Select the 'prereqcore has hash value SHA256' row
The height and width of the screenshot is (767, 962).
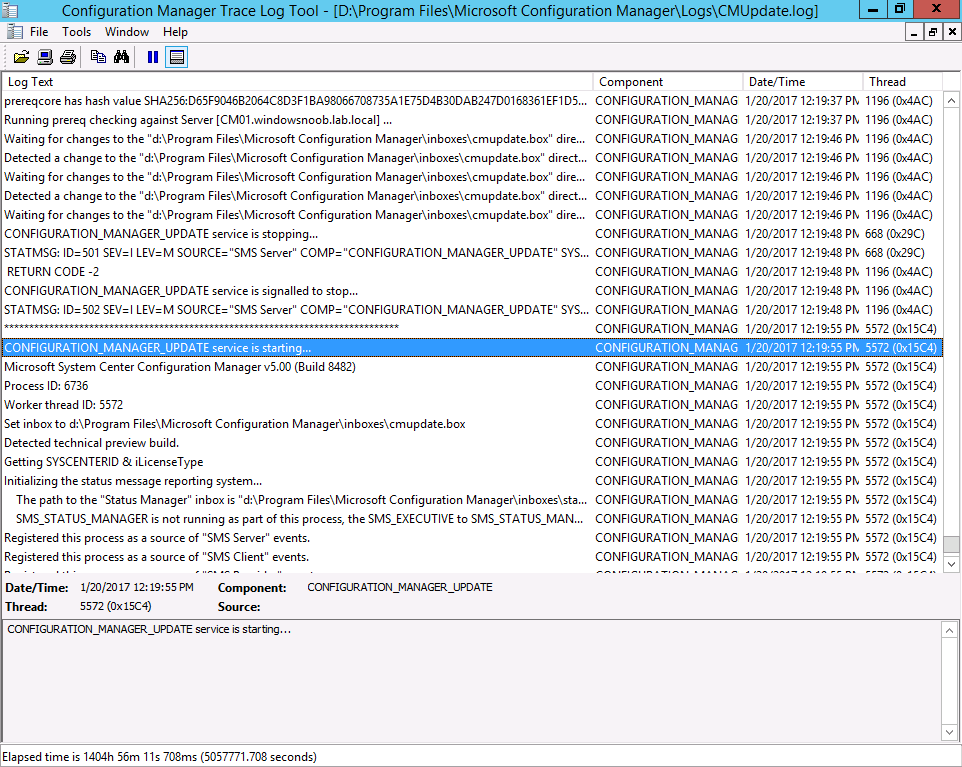[472, 101]
